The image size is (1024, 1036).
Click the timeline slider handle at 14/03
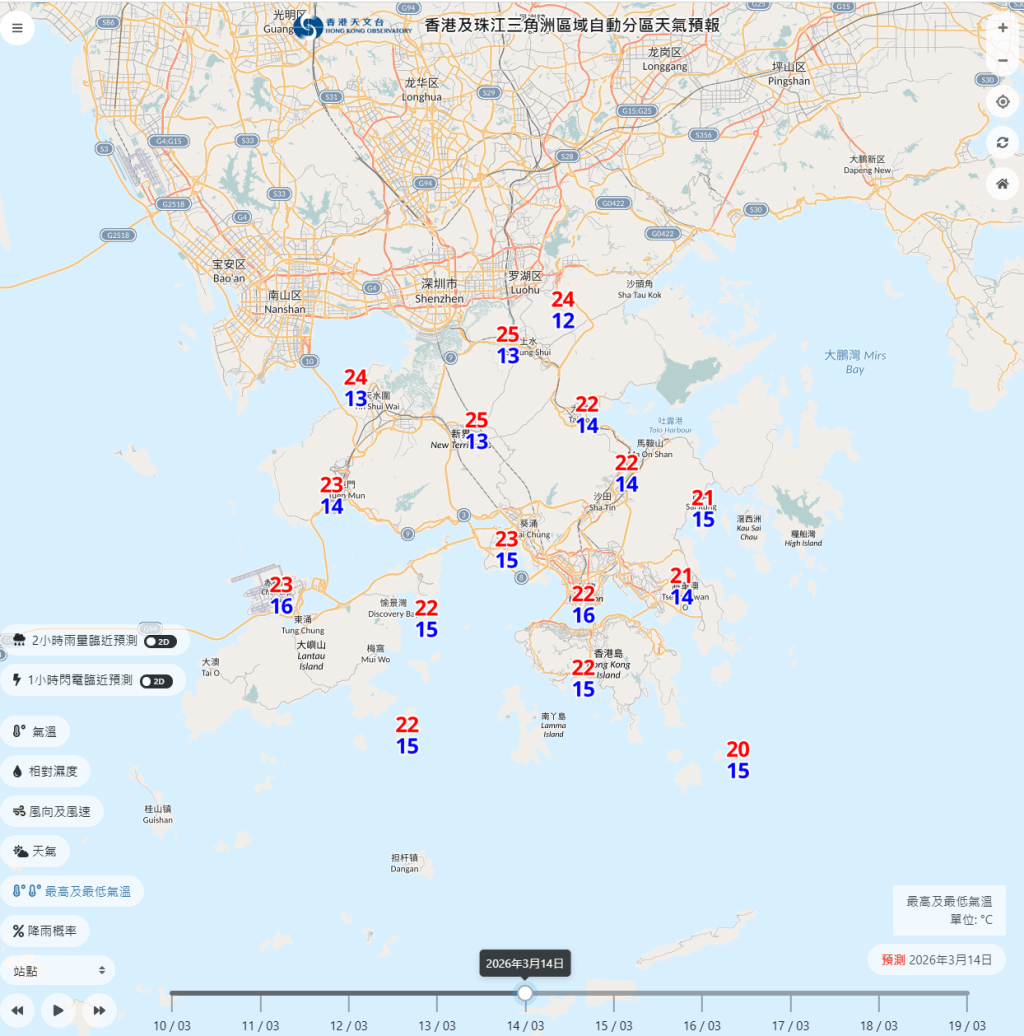pos(526,993)
